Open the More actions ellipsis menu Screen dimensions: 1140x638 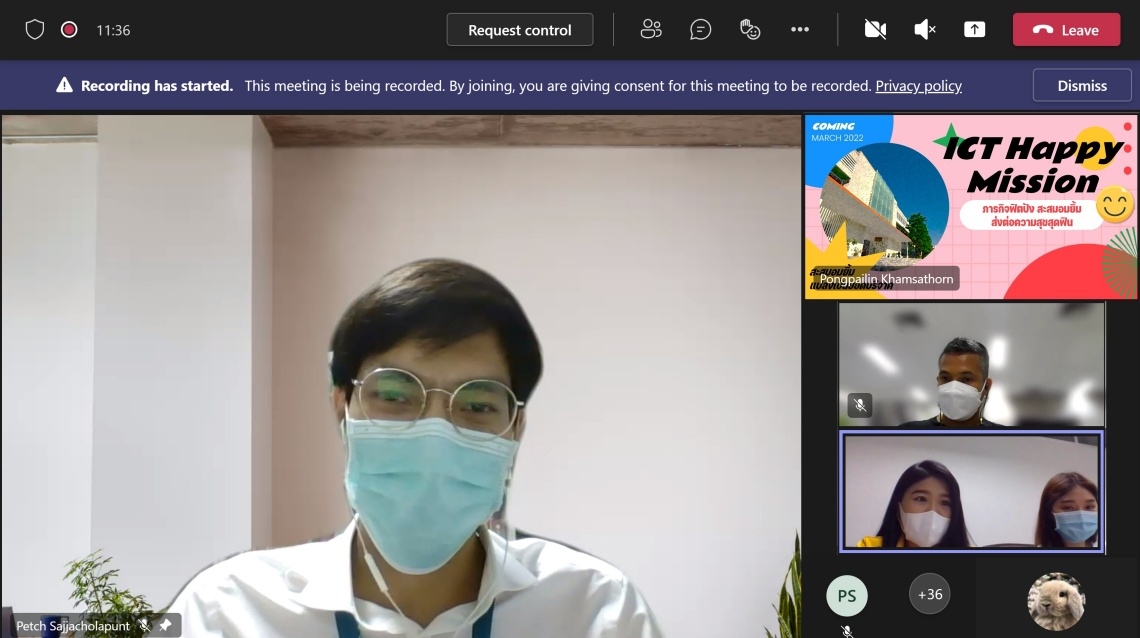[x=800, y=30]
